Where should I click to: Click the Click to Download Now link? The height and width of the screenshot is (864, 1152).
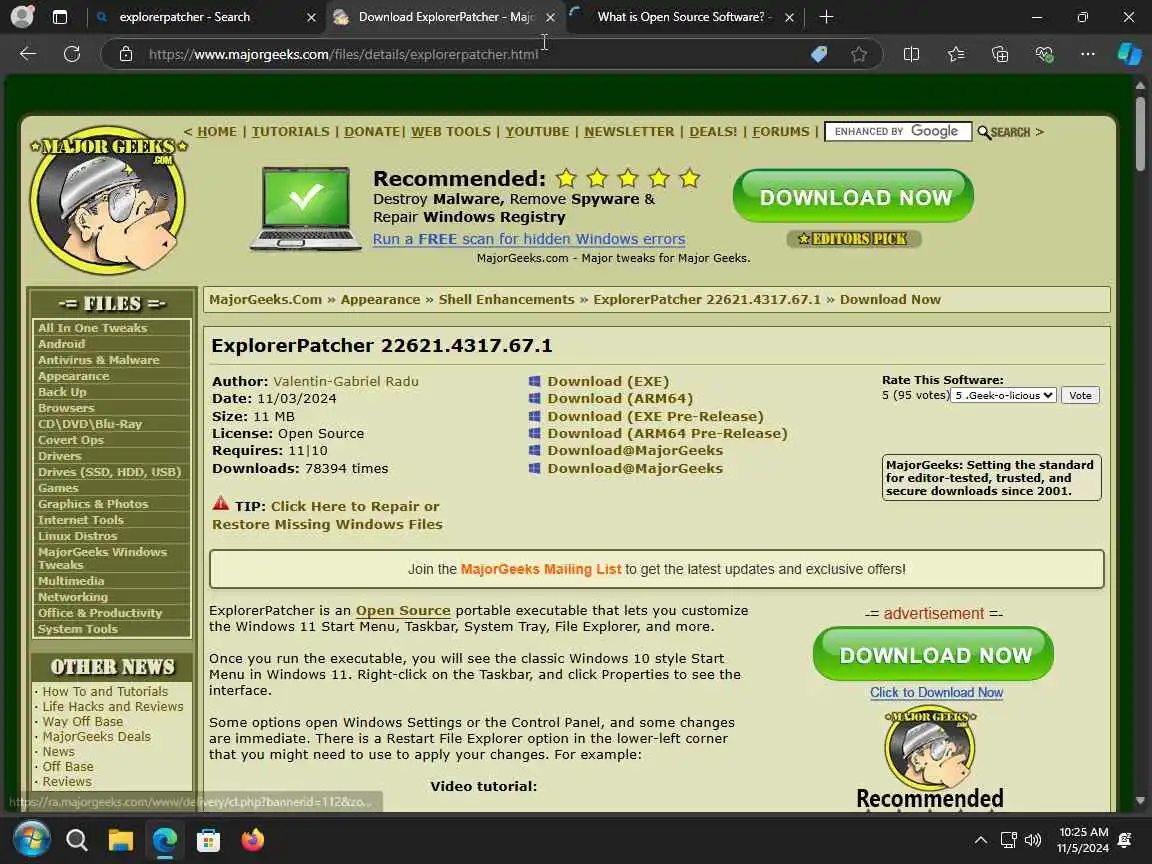(936, 692)
